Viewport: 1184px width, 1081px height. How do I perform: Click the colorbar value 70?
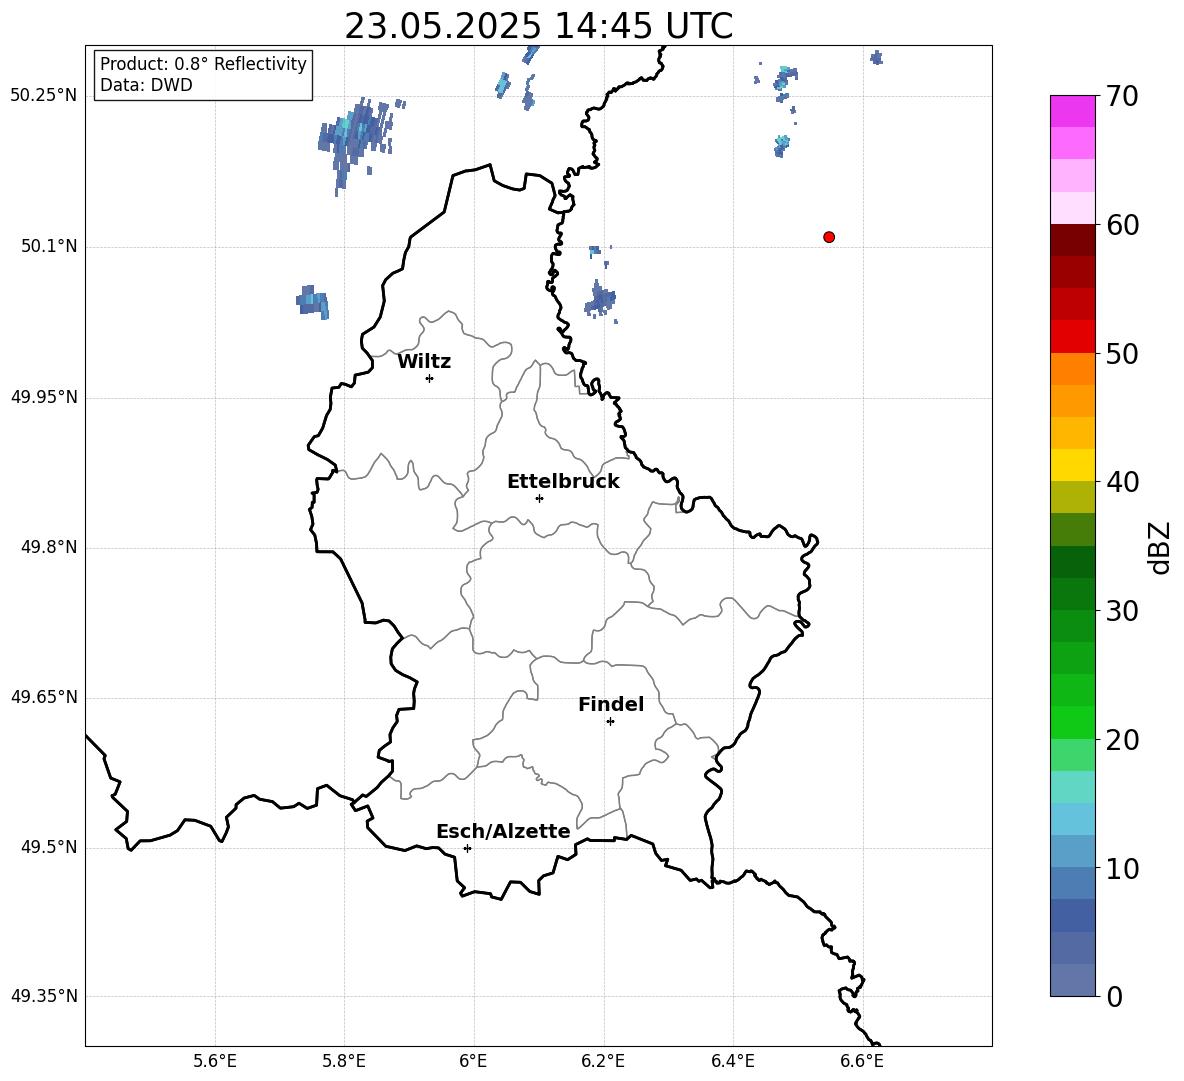point(1122,96)
